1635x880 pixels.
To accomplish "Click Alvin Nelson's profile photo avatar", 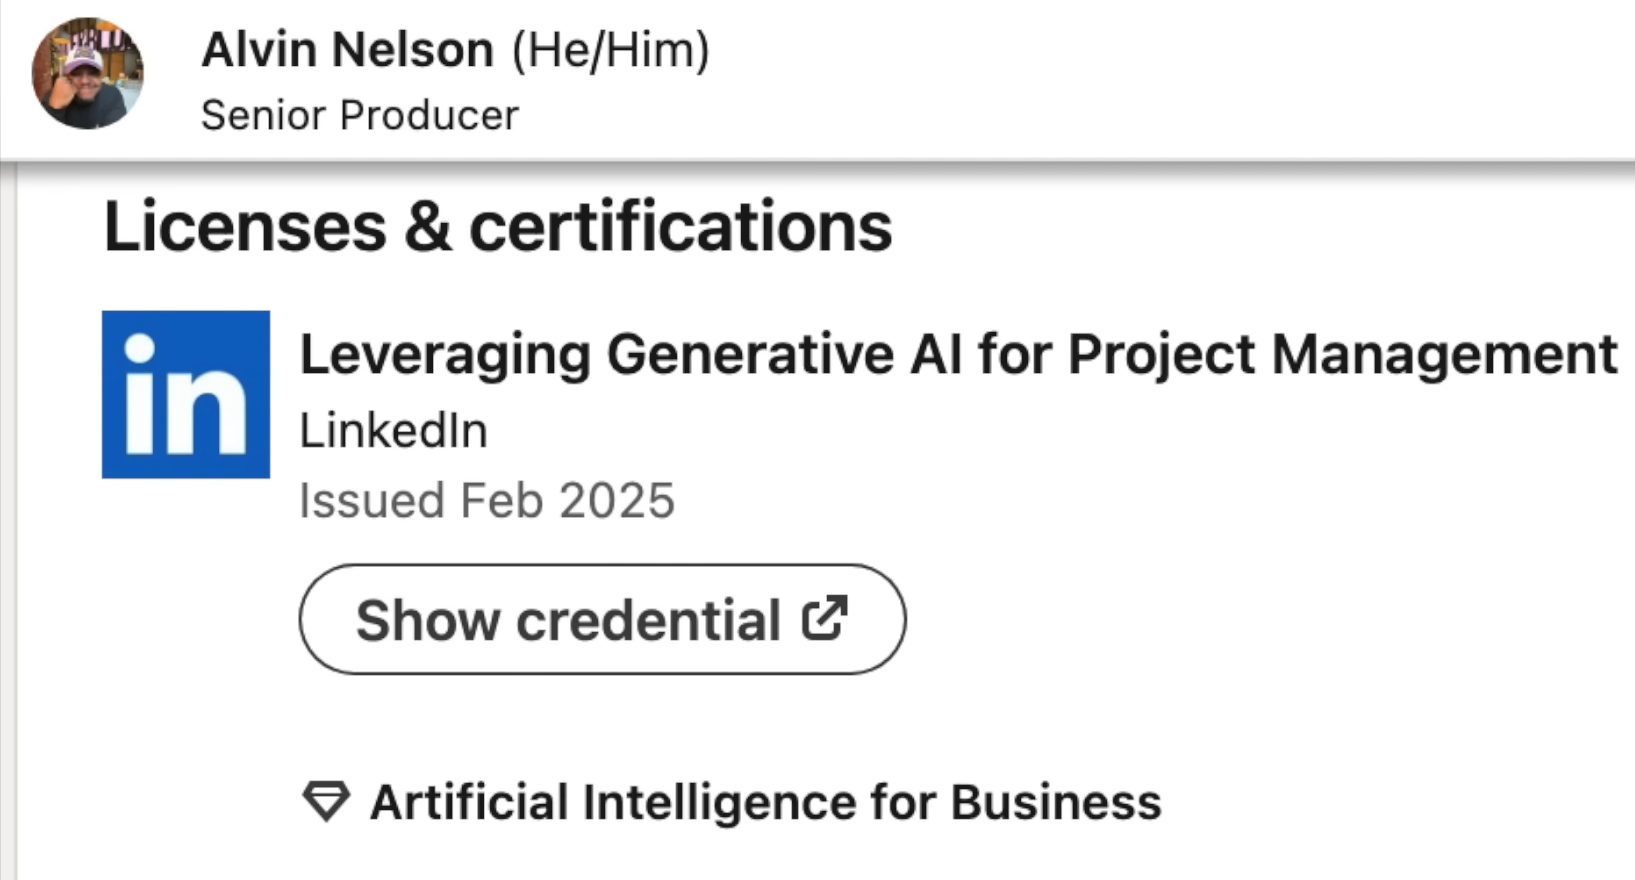I will pyautogui.click(x=87, y=74).
